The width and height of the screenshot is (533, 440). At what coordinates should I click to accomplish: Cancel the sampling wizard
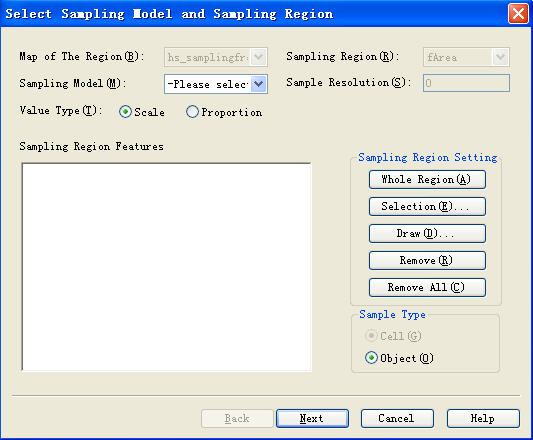[397, 418]
